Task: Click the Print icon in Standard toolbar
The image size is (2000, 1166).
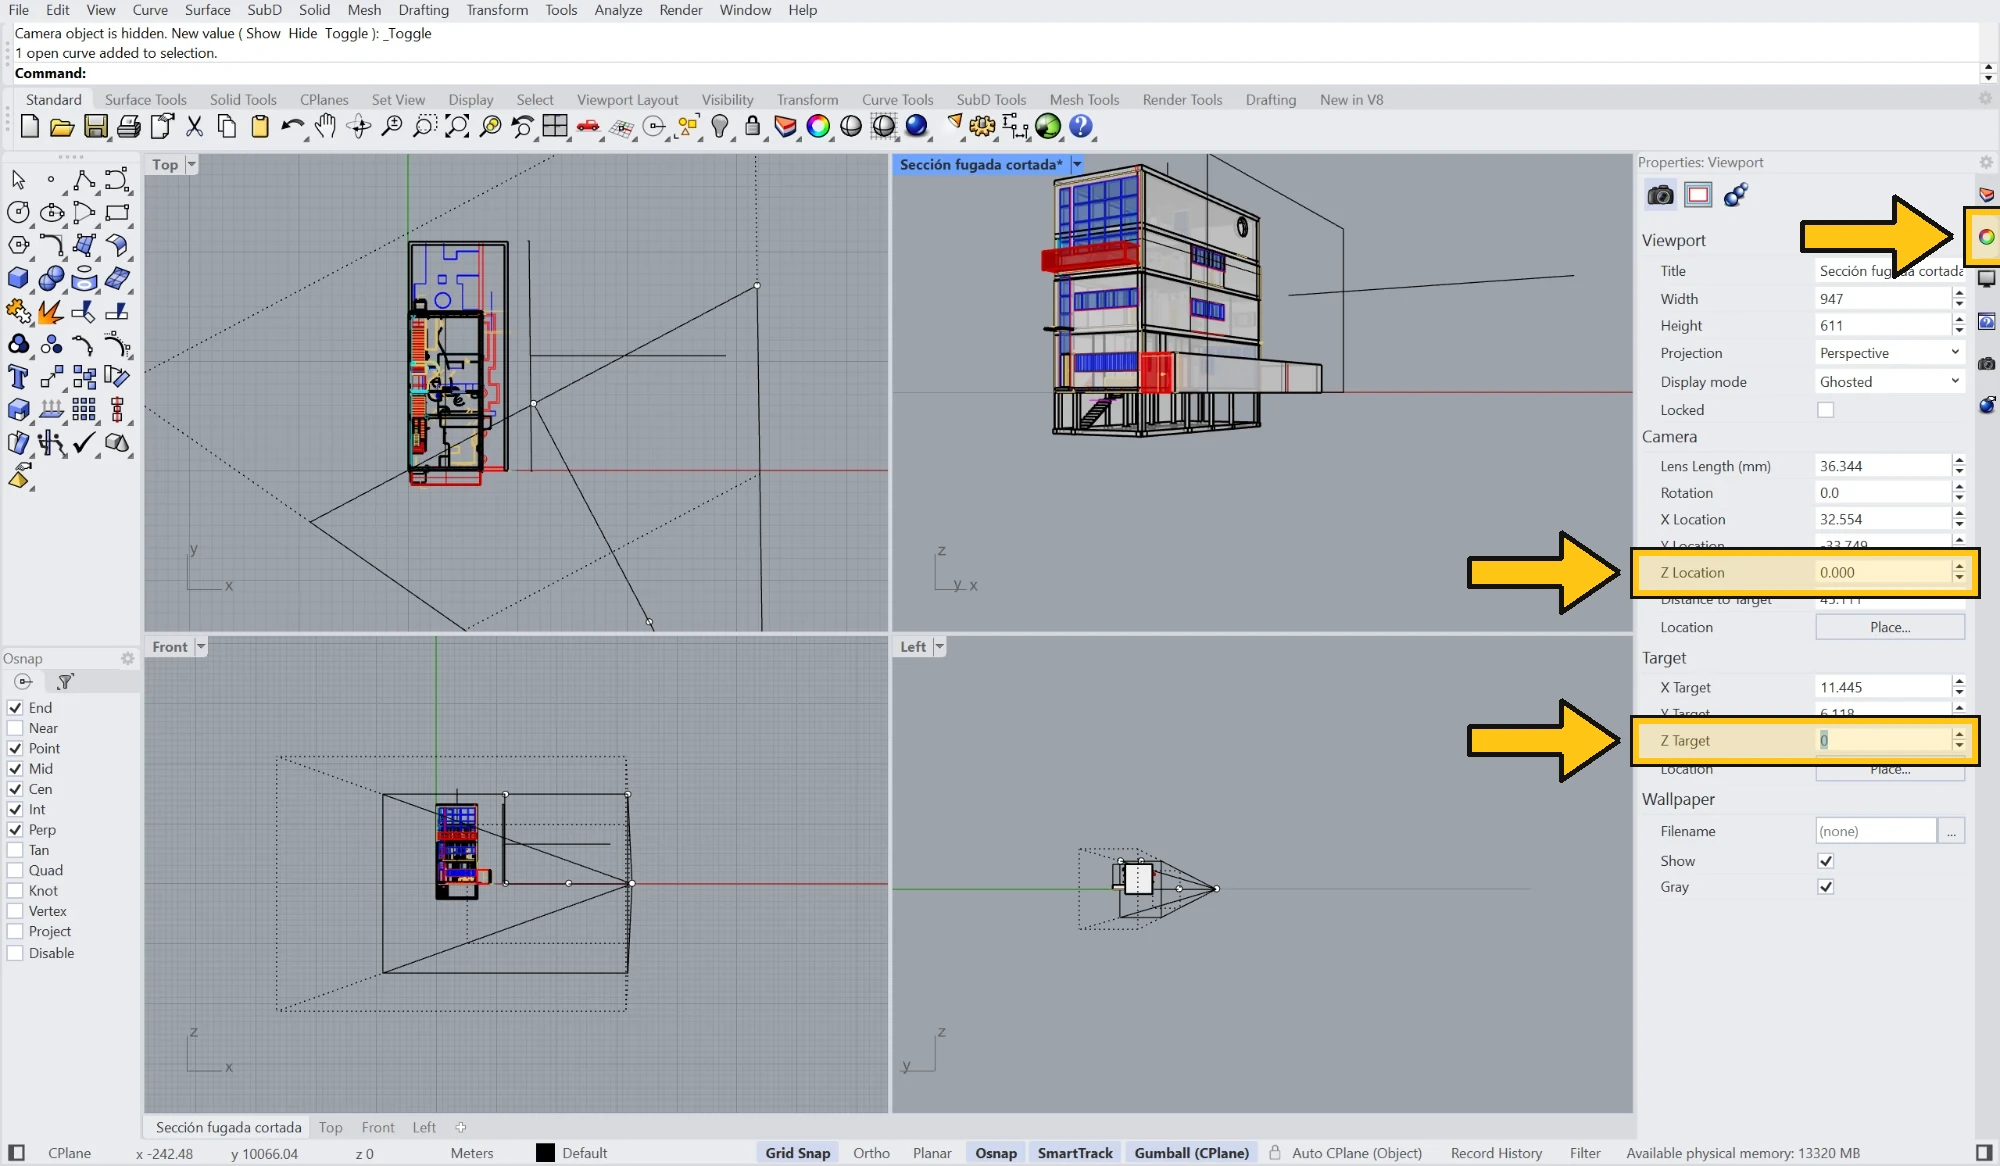Action: coord(129,127)
